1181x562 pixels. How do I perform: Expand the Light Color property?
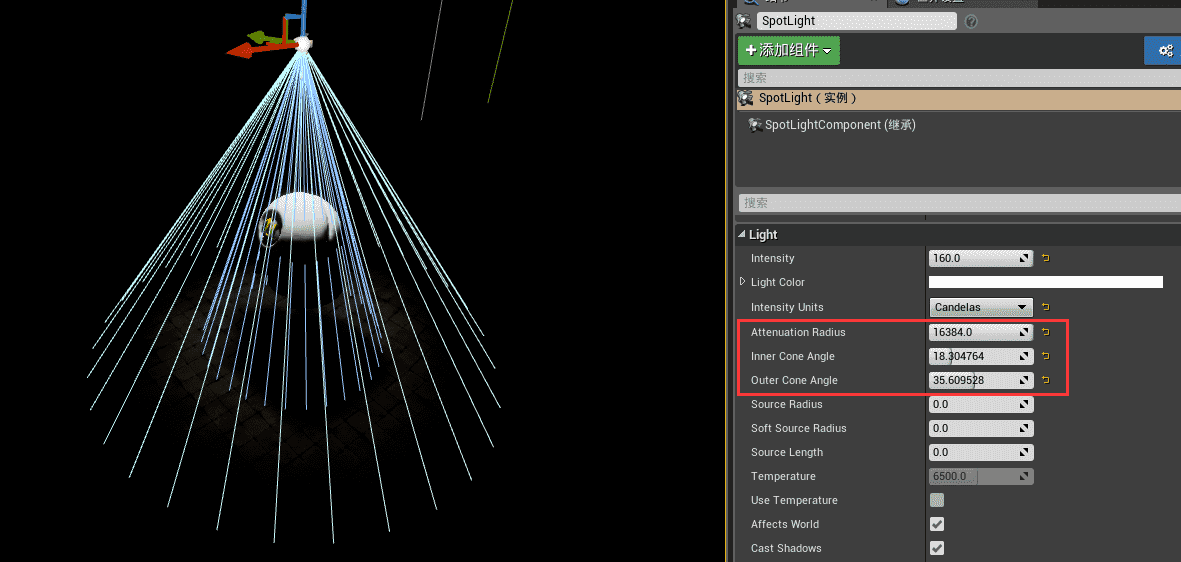coord(742,282)
